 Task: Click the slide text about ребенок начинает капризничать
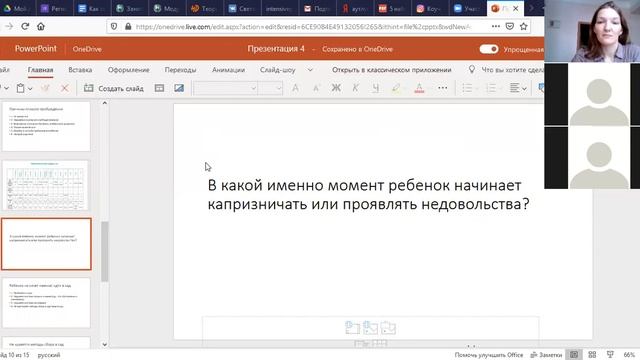[368, 194]
